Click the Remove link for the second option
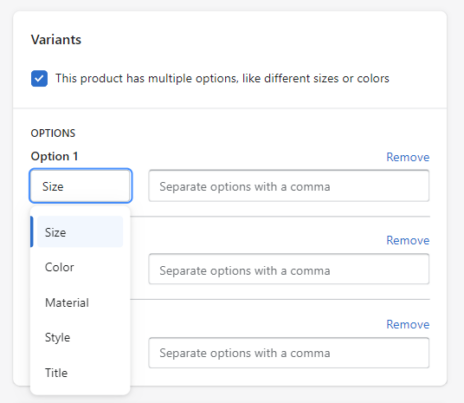This screenshot has height=403, width=464. (x=408, y=240)
